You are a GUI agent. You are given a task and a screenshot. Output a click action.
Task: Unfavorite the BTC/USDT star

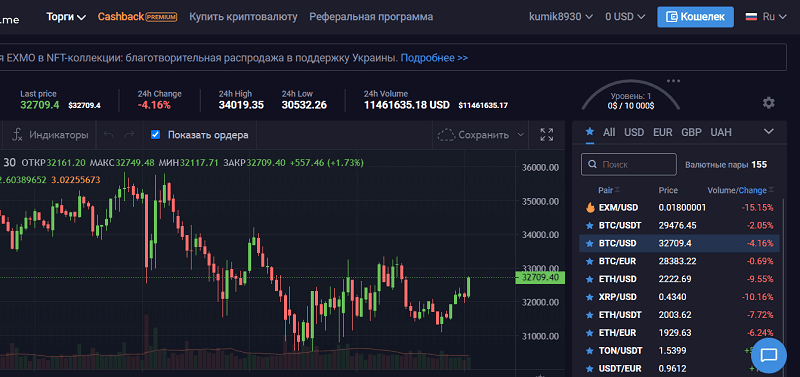pyautogui.click(x=590, y=225)
